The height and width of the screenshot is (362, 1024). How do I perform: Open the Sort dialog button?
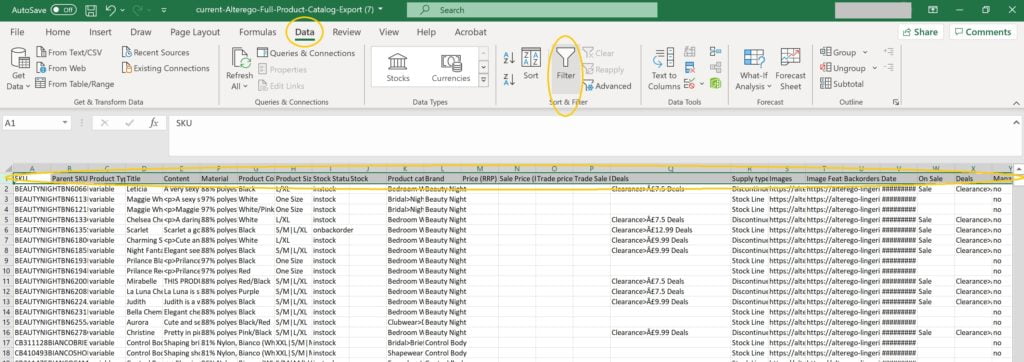[x=531, y=64]
